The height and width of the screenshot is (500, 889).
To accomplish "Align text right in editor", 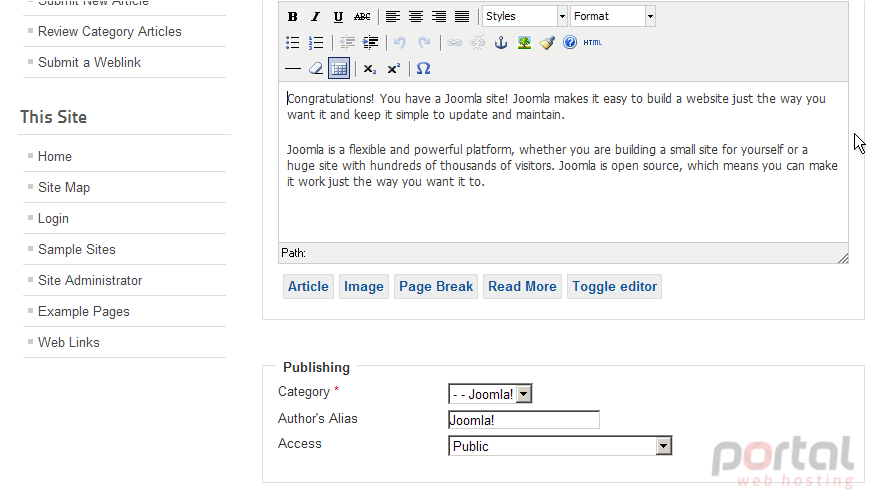I will 439,16.
